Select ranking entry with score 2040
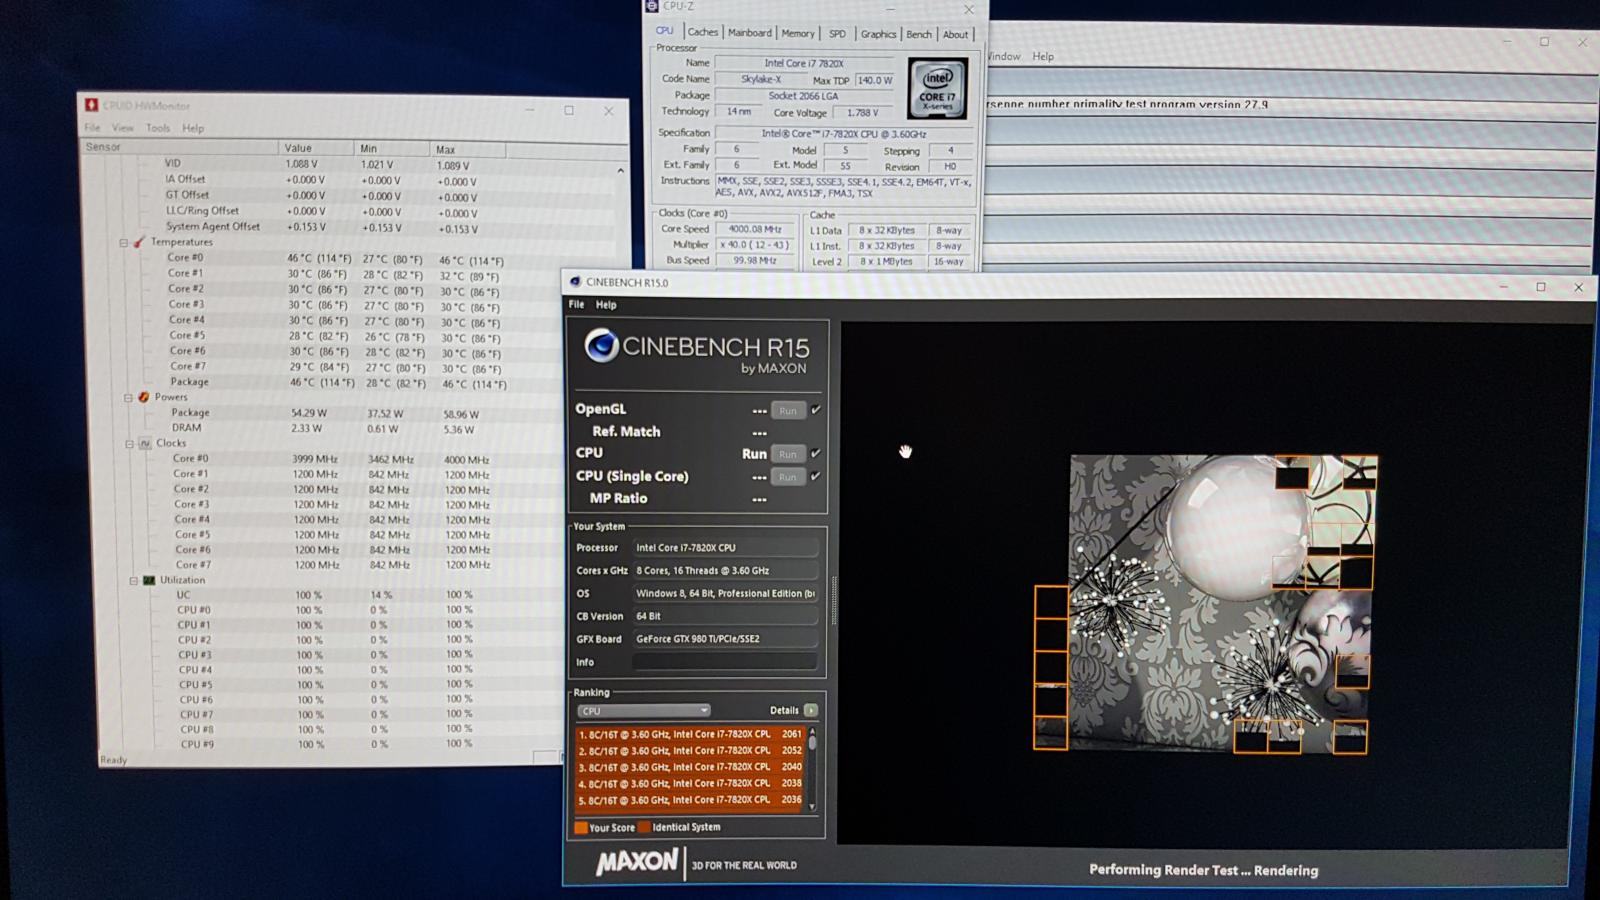 click(690, 768)
